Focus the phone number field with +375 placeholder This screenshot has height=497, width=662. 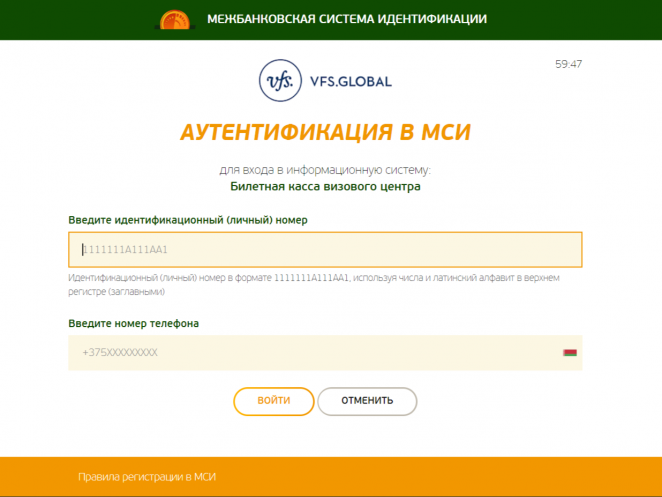pos(310,353)
